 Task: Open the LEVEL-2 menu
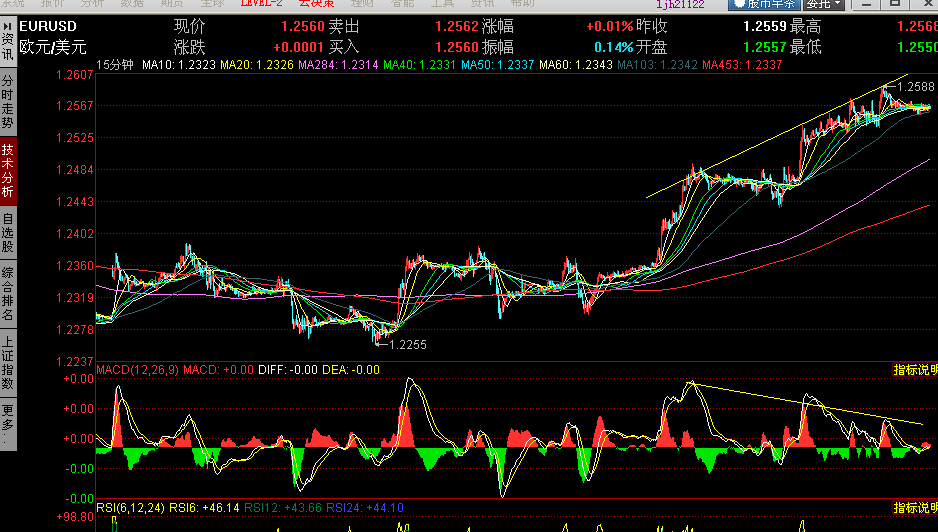click(261, 4)
